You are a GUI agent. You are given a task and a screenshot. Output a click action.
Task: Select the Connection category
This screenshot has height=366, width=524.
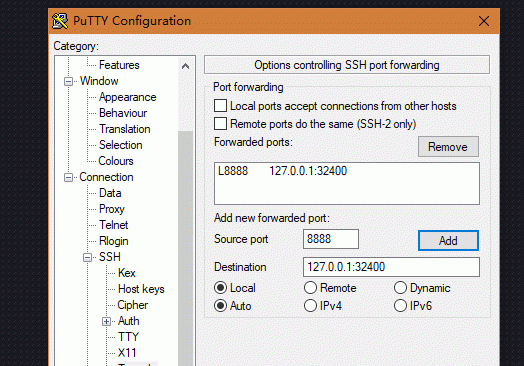coord(106,177)
